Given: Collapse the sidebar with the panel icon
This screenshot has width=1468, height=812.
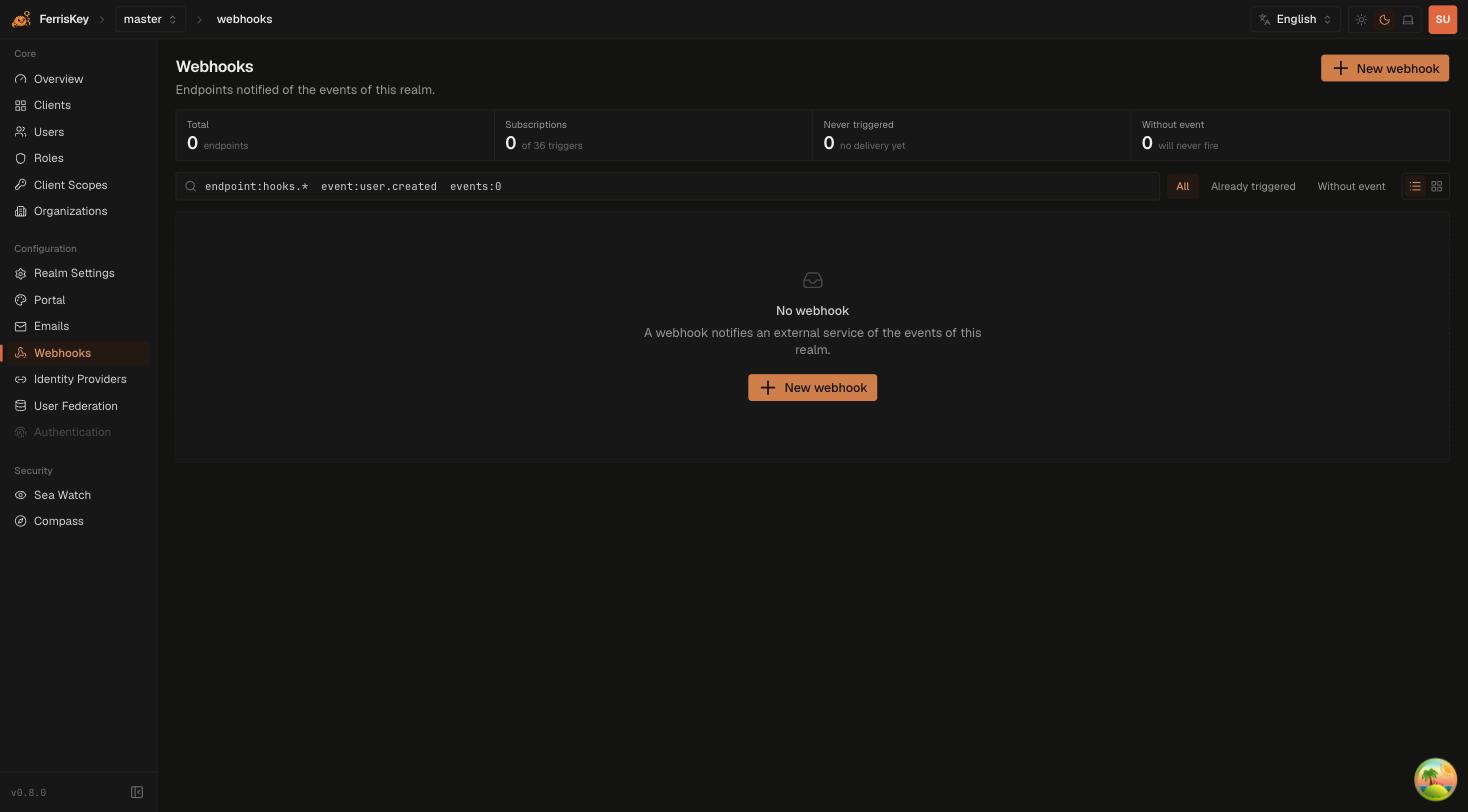Looking at the screenshot, I should tap(137, 793).
